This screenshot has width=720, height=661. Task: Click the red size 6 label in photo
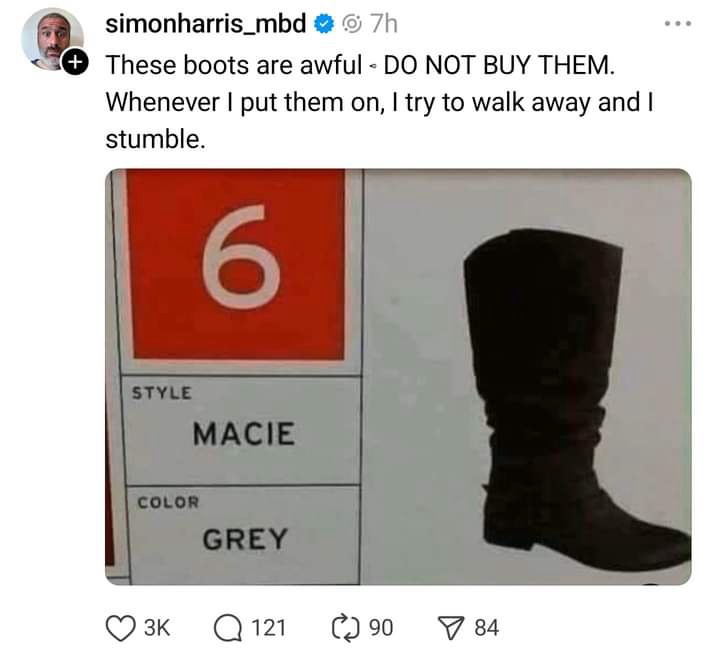tap(236, 264)
